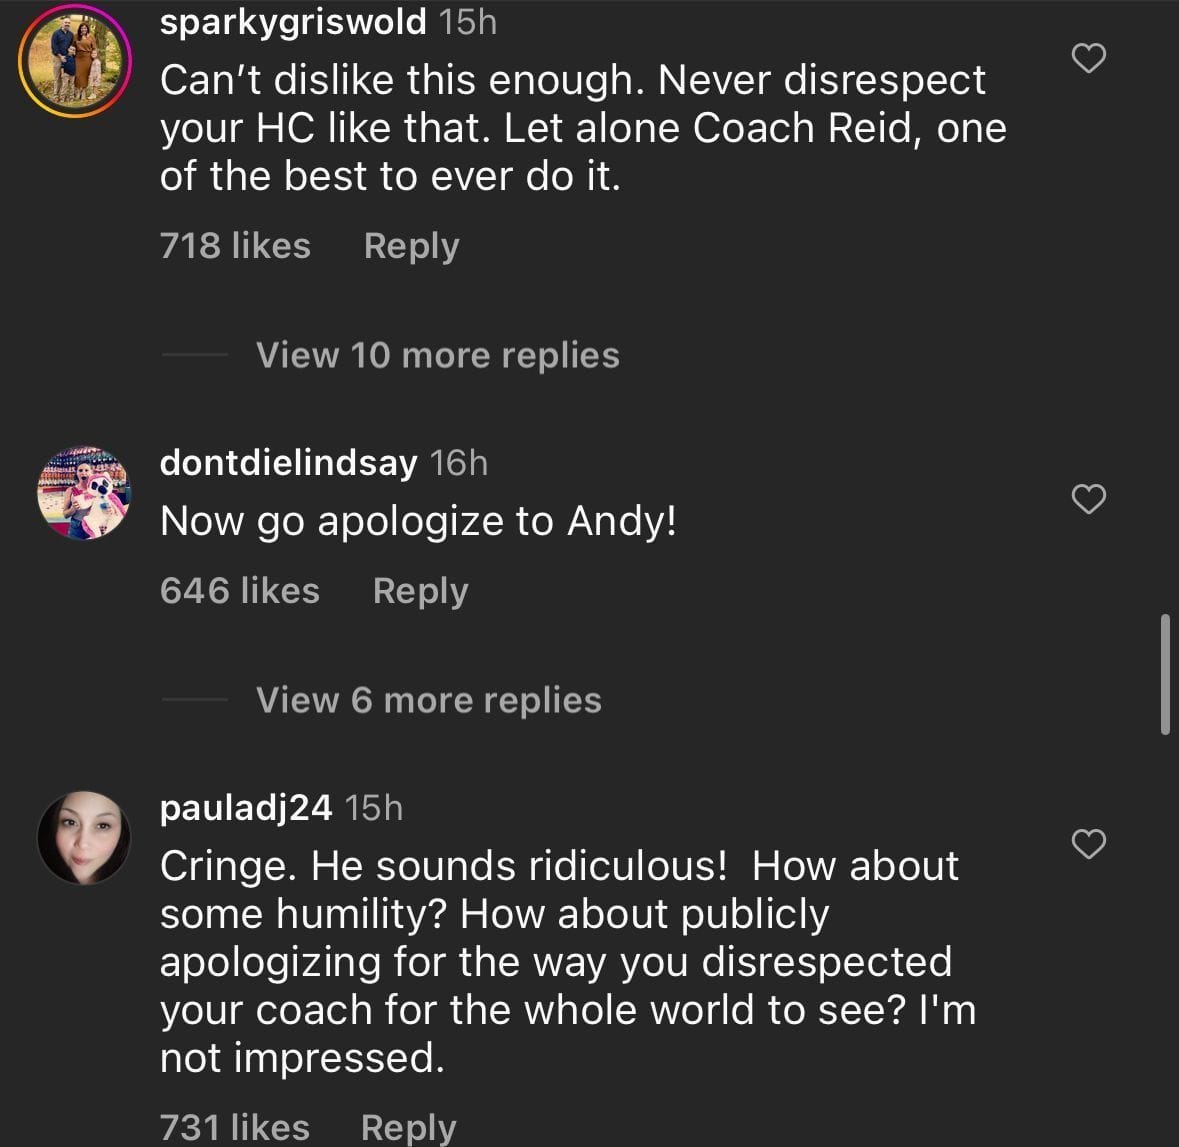
Task: Click the 15h timestamp beside sparkygriswold
Action: (468, 22)
